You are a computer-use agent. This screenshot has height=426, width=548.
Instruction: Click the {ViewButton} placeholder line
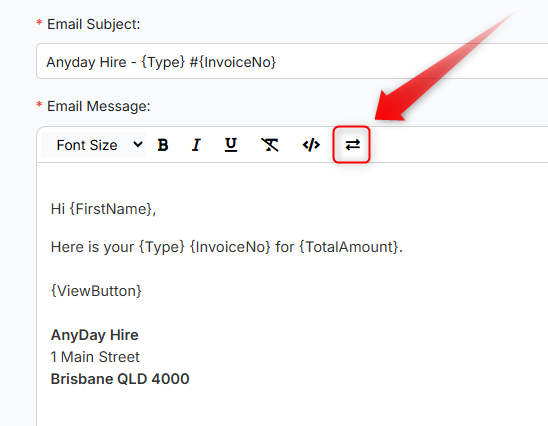click(96, 291)
